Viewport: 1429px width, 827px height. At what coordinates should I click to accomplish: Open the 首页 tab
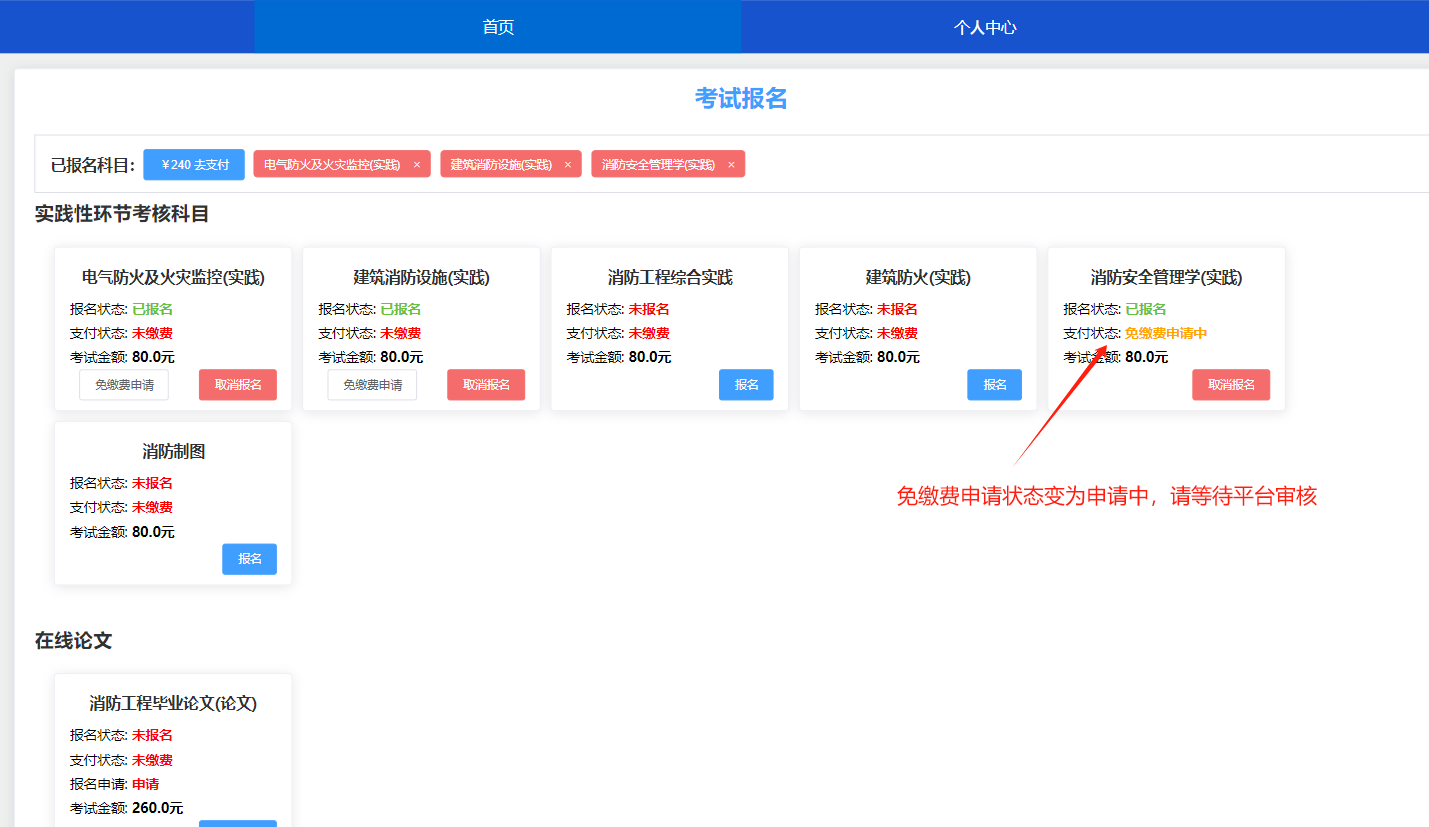(498, 27)
